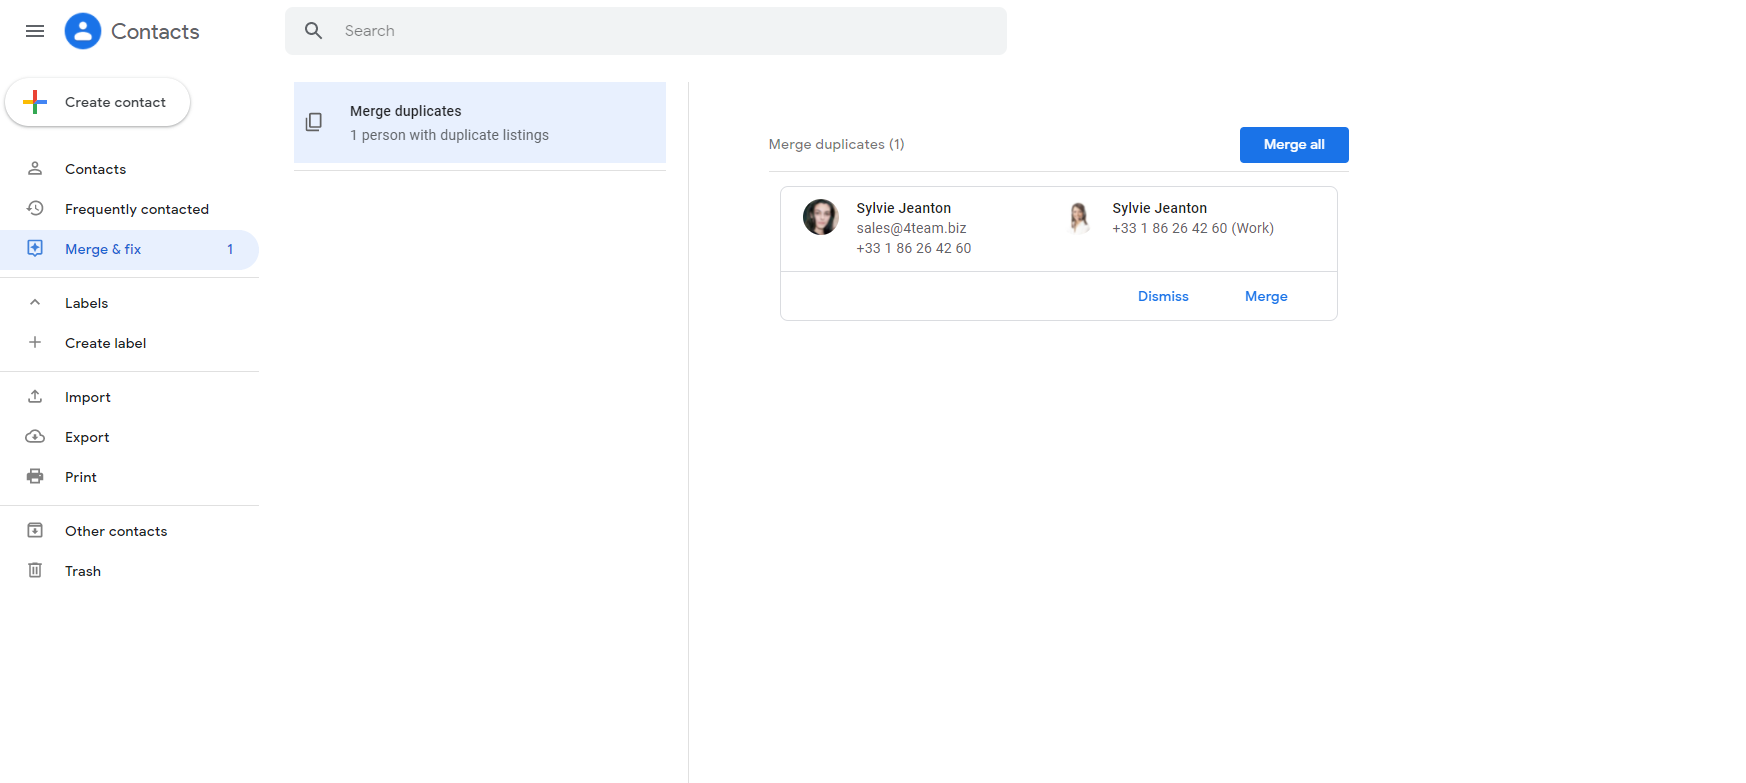Click '1 person with duplicate listings' text
1746x783 pixels.
click(x=449, y=135)
